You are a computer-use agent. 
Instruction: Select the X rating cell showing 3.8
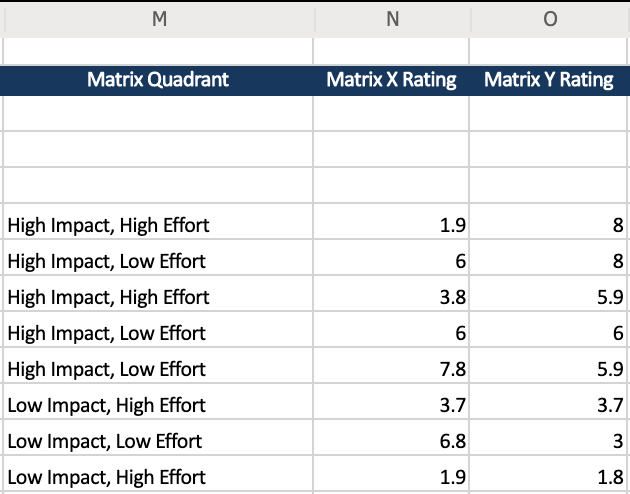(391, 297)
